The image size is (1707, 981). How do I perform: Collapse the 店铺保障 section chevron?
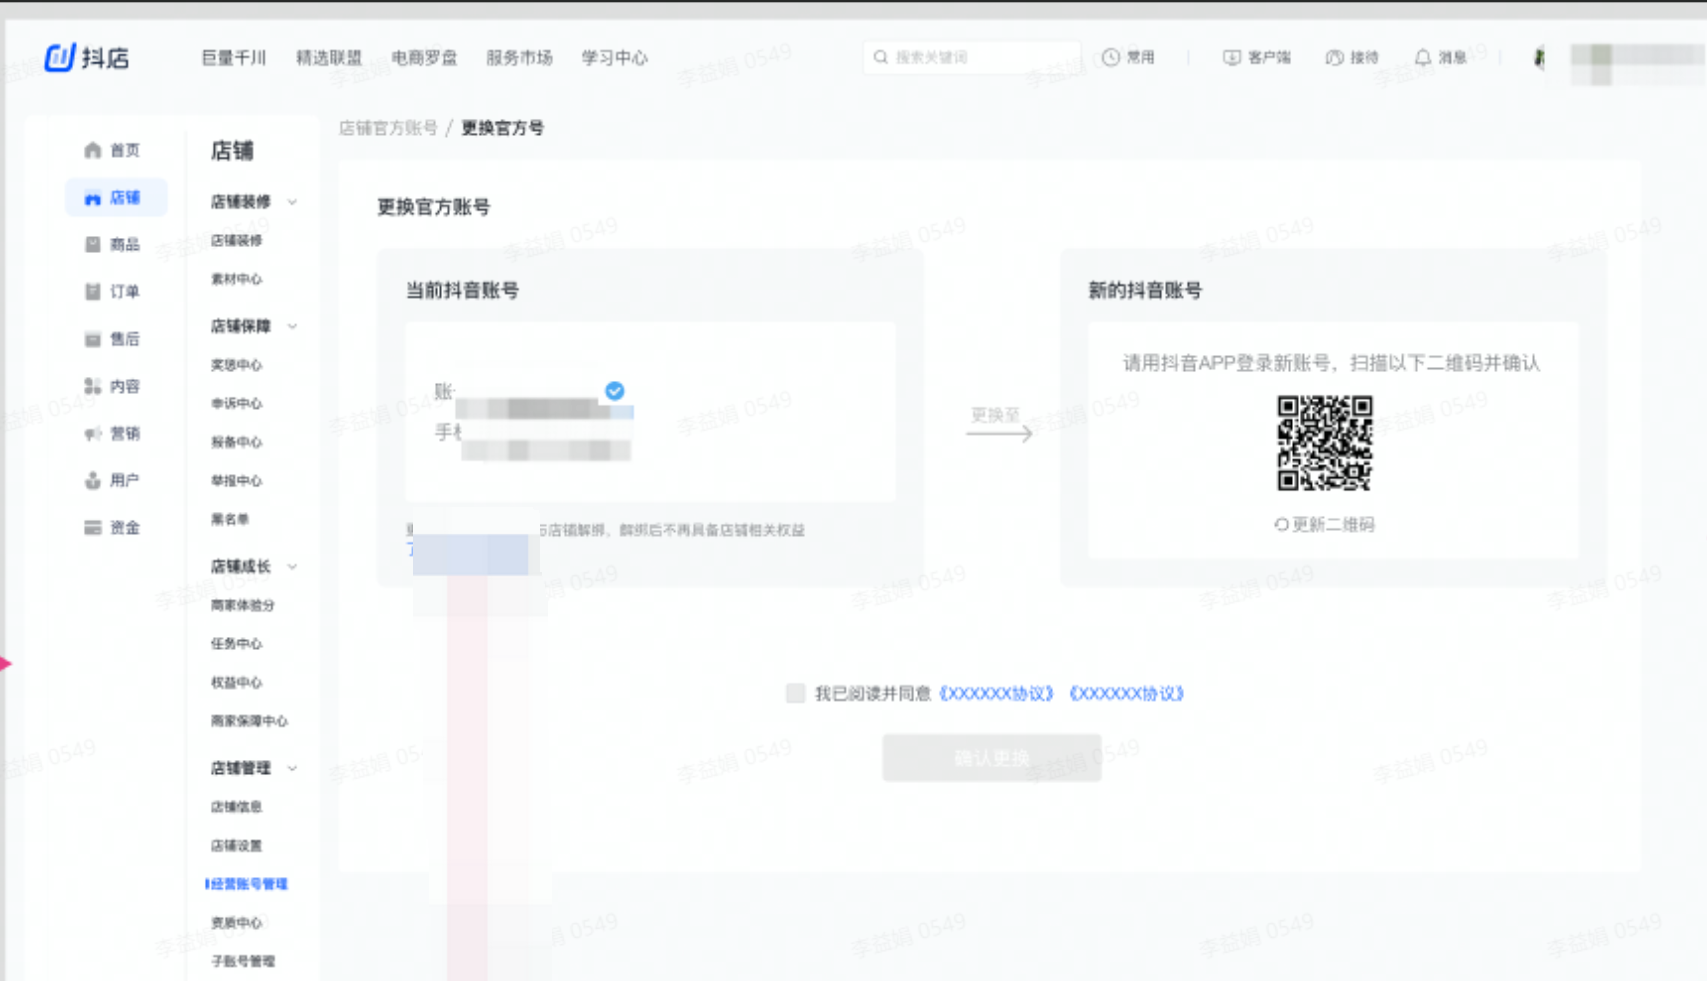pos(292,326)
